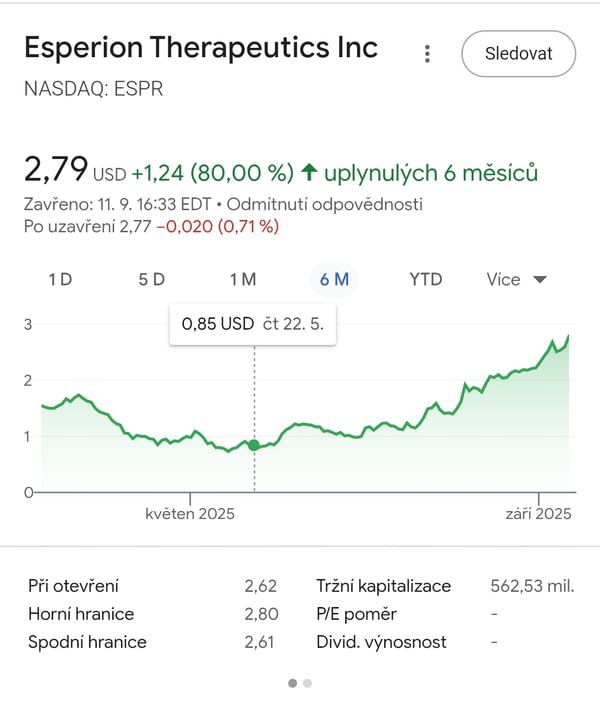Go to second pagination dot

[307, 683]
